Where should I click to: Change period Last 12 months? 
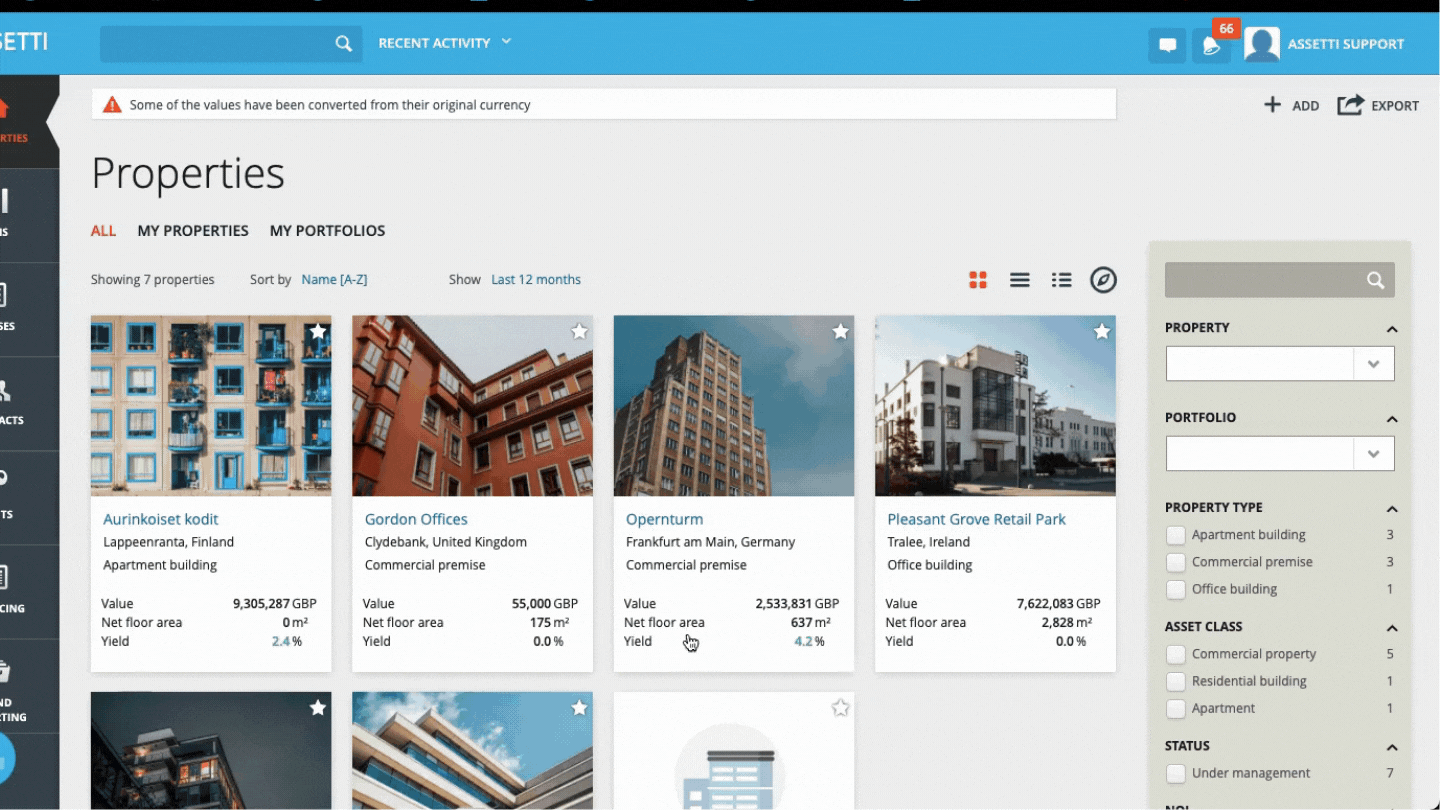pyautogui.click(x=536, y=280)
